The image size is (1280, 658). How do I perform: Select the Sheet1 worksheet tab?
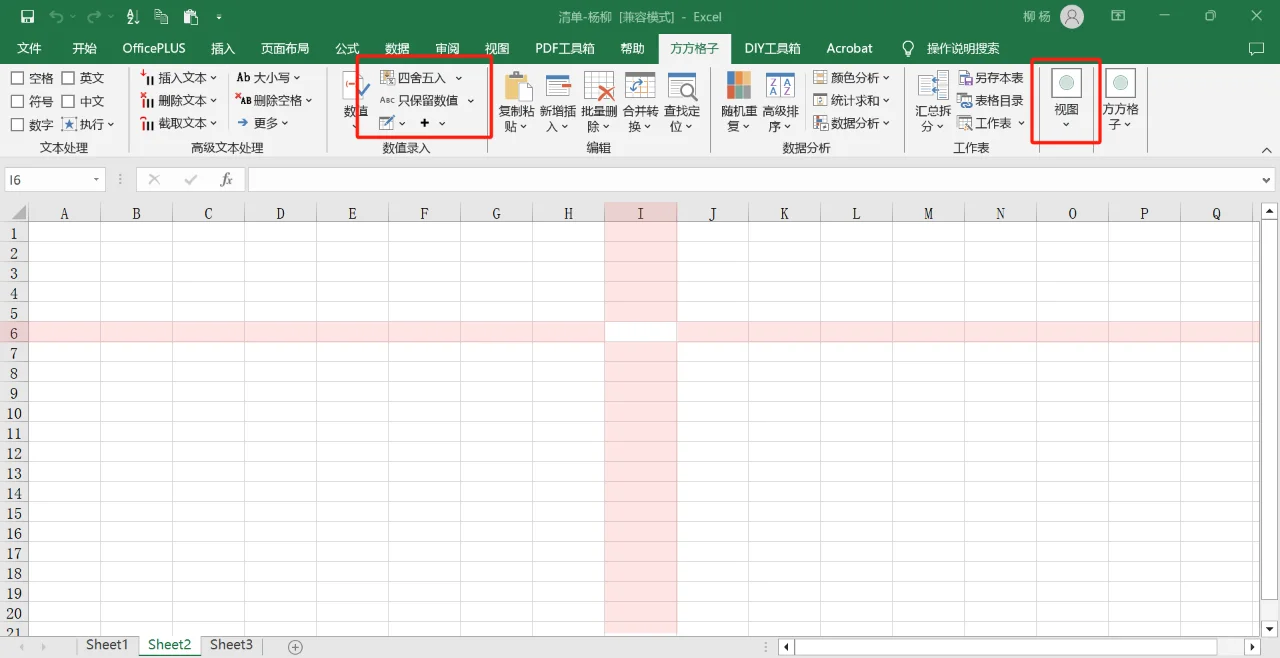pyautogui.click(x=107, y=645)
